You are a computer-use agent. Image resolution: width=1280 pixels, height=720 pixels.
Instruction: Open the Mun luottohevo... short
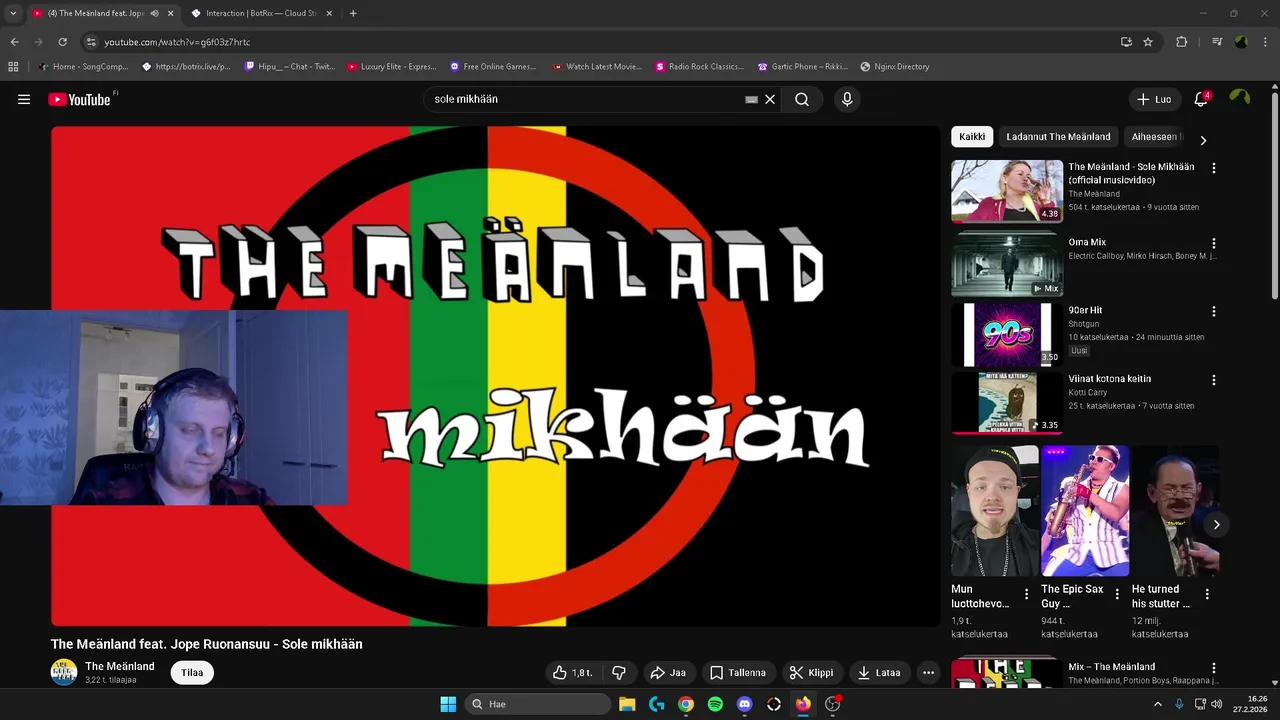(x=995, y=511)
